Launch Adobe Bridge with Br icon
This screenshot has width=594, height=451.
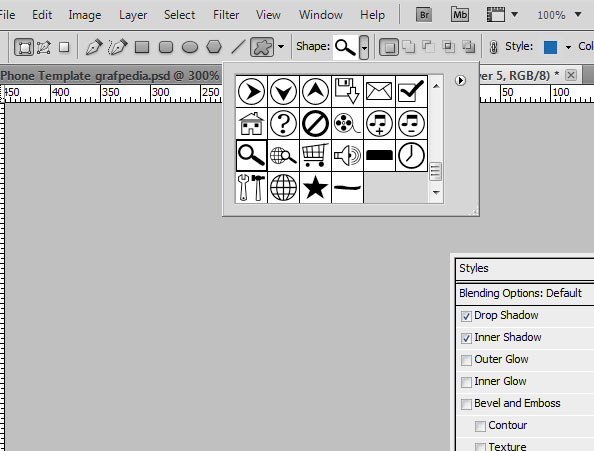(424, 15)
